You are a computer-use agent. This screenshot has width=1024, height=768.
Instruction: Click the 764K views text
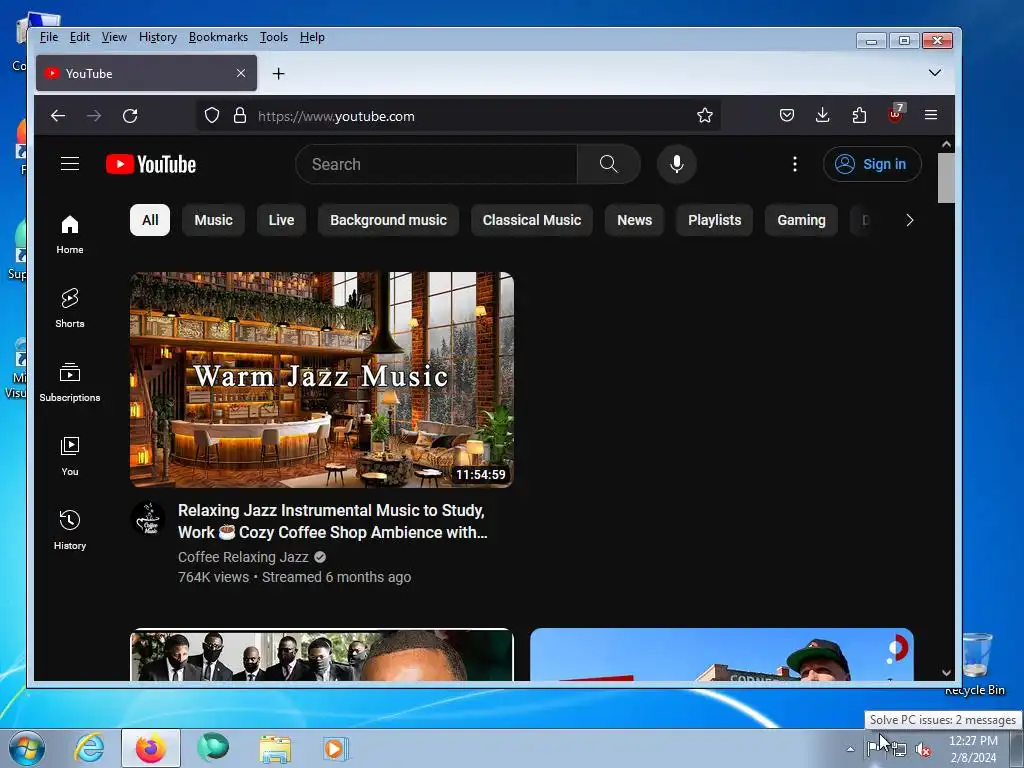coord(213,577)
